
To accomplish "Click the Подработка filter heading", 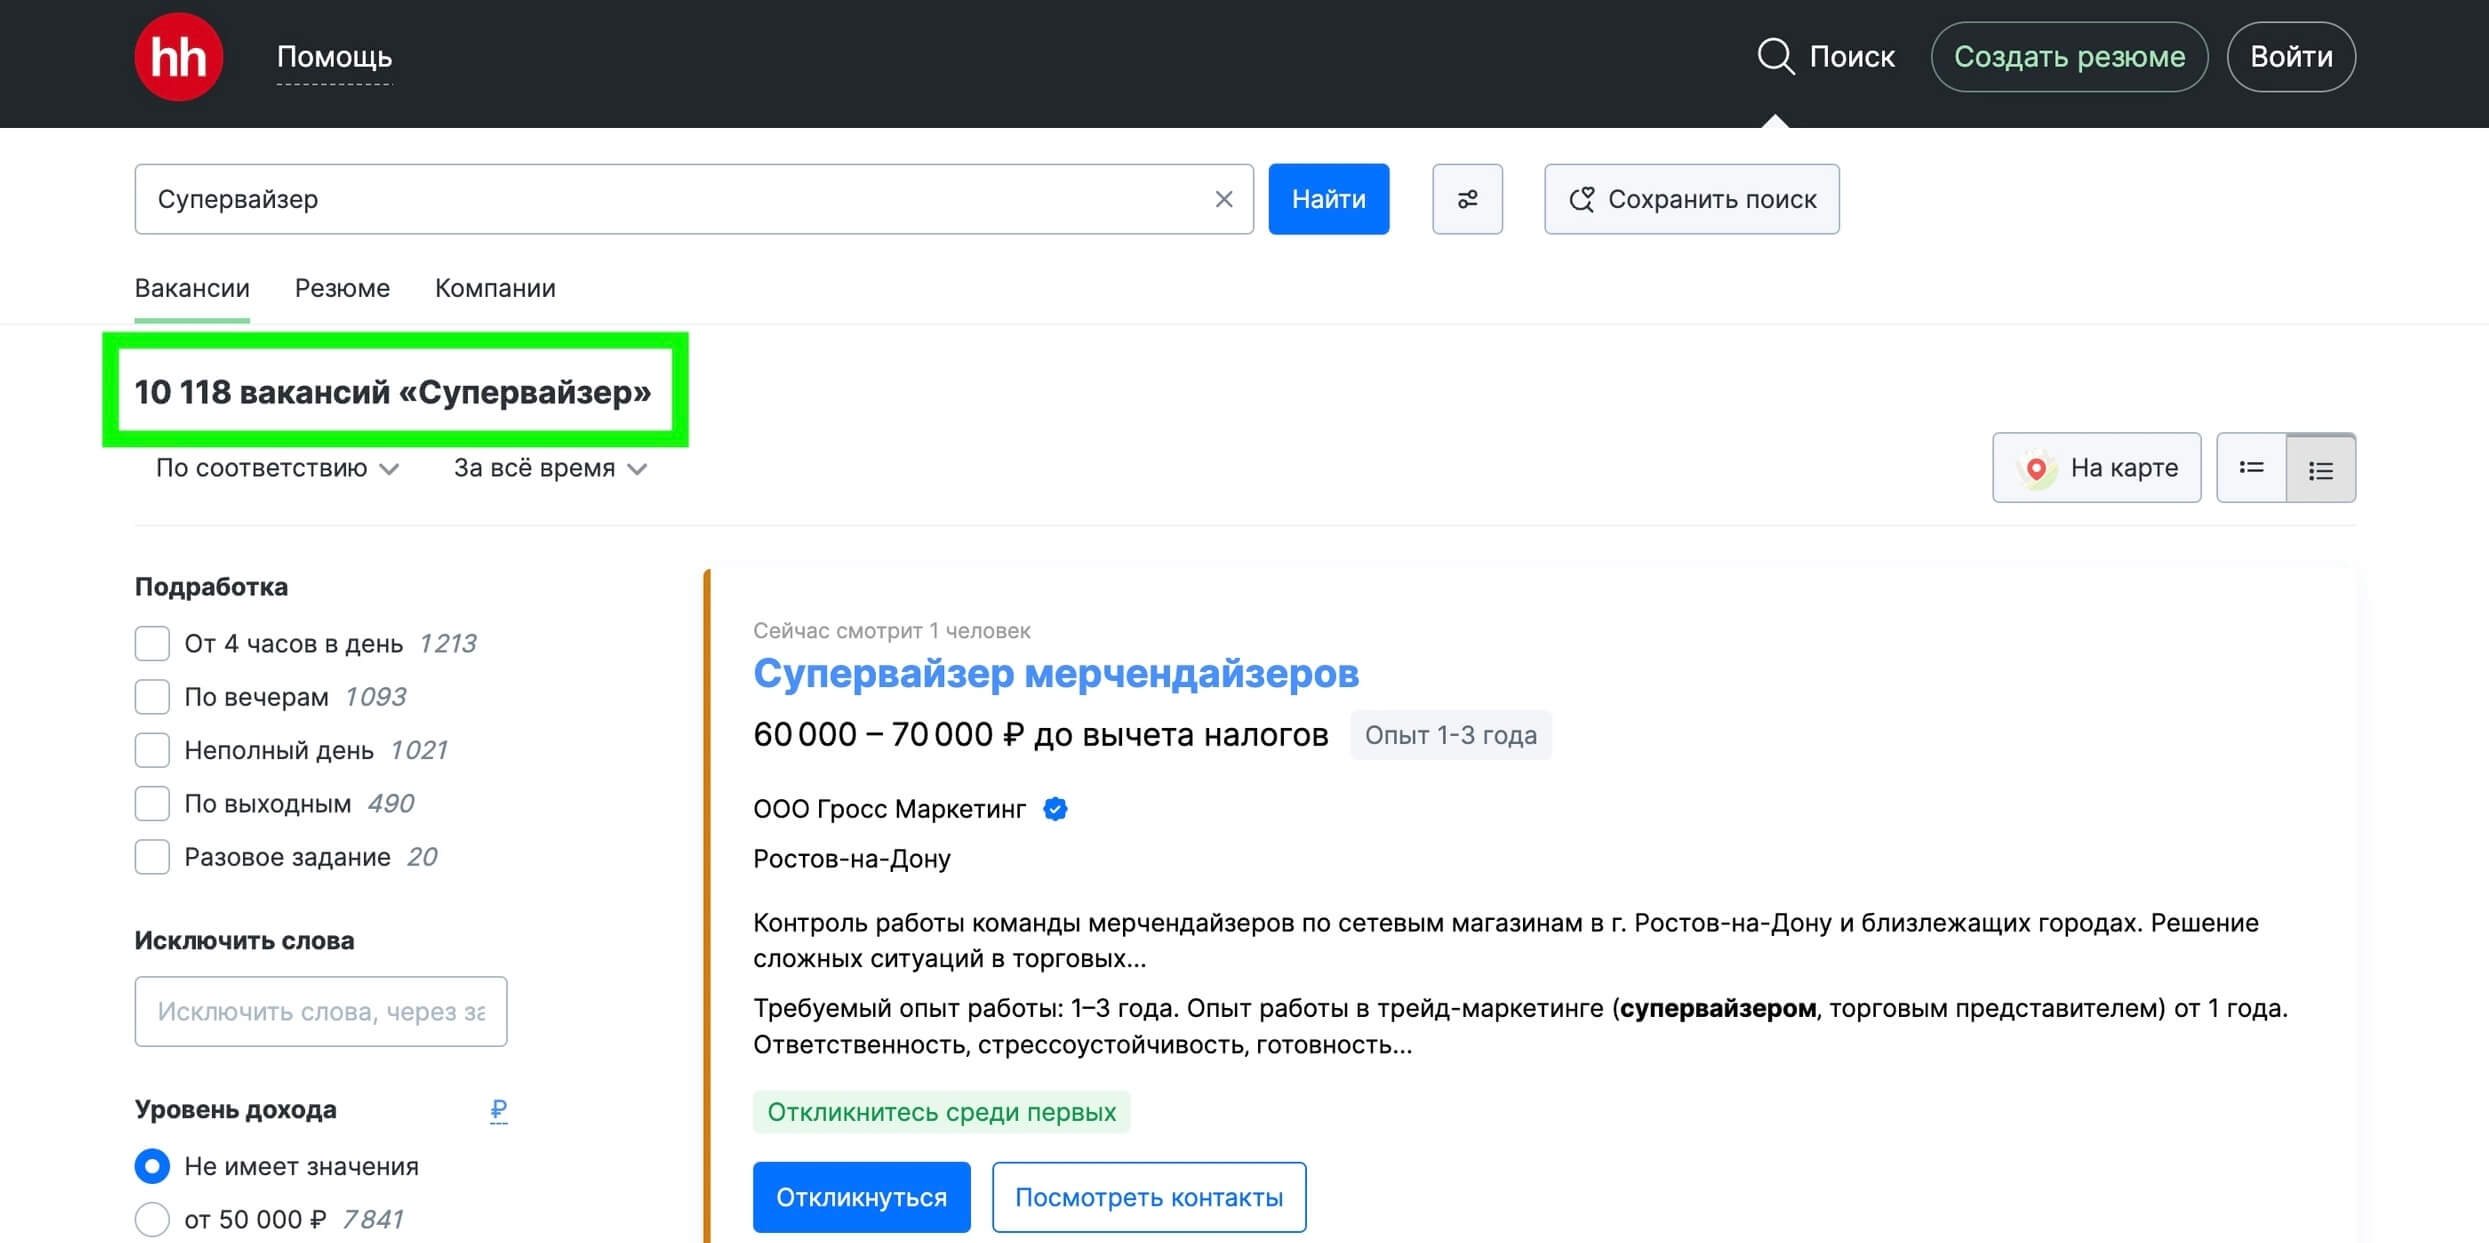I will click(x=211, y=587).
